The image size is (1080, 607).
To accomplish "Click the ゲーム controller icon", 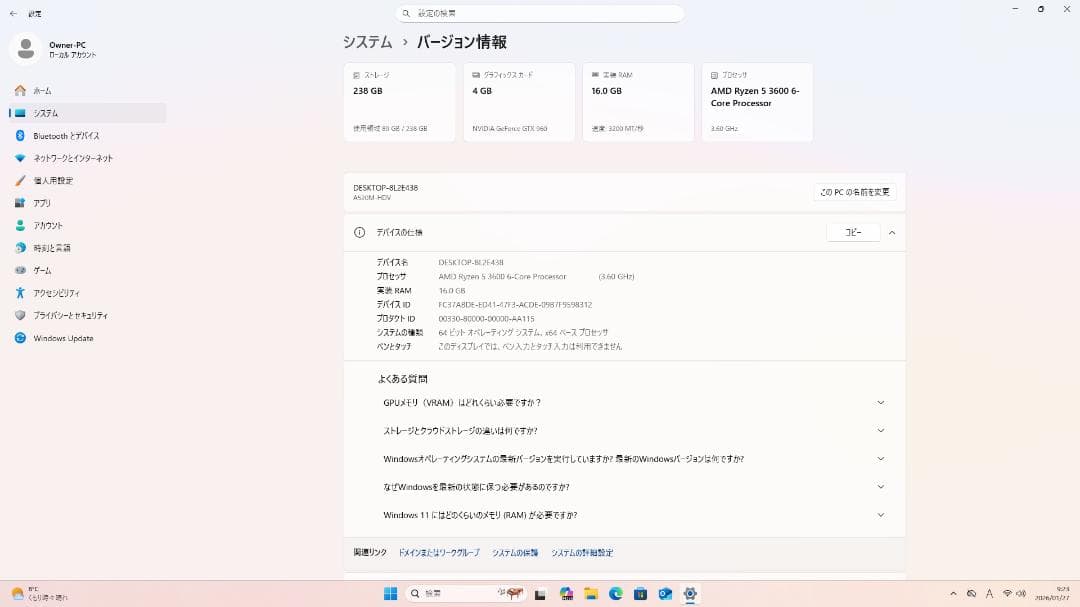I will point(20,270).
